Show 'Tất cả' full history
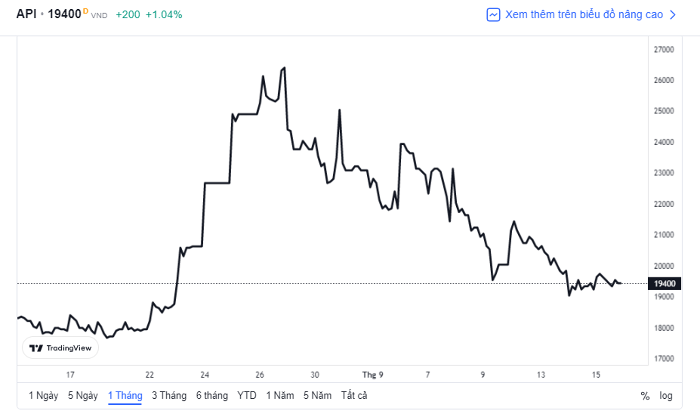This screenshot has height=417, width=700. [x=354, y=395]
